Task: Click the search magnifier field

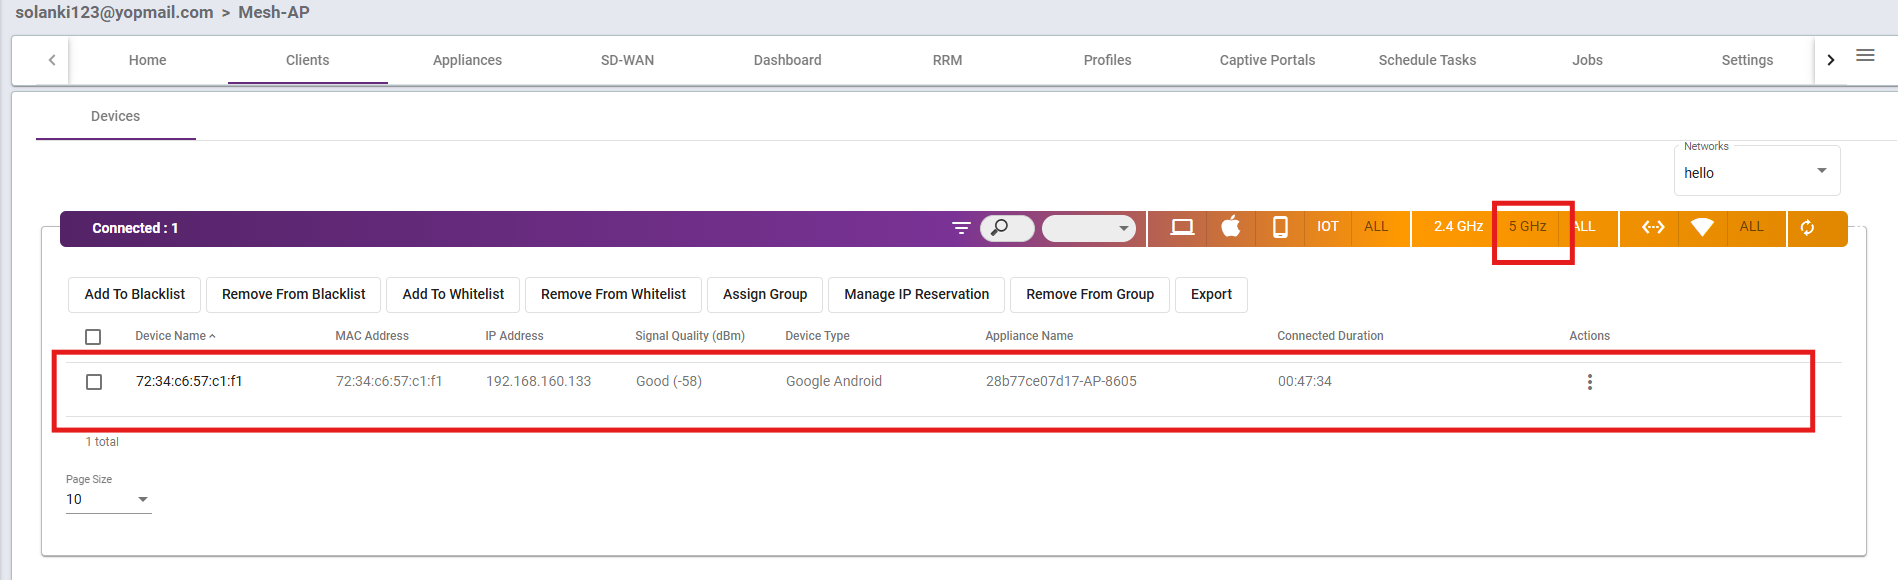Action: pyautogui.click(x=1007, y=228)
